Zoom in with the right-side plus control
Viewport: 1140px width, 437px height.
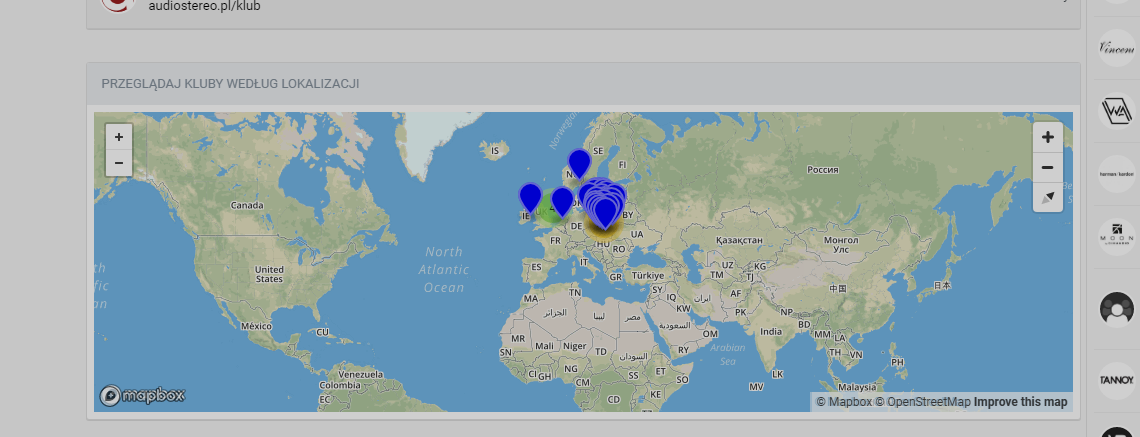[1047, 137]
